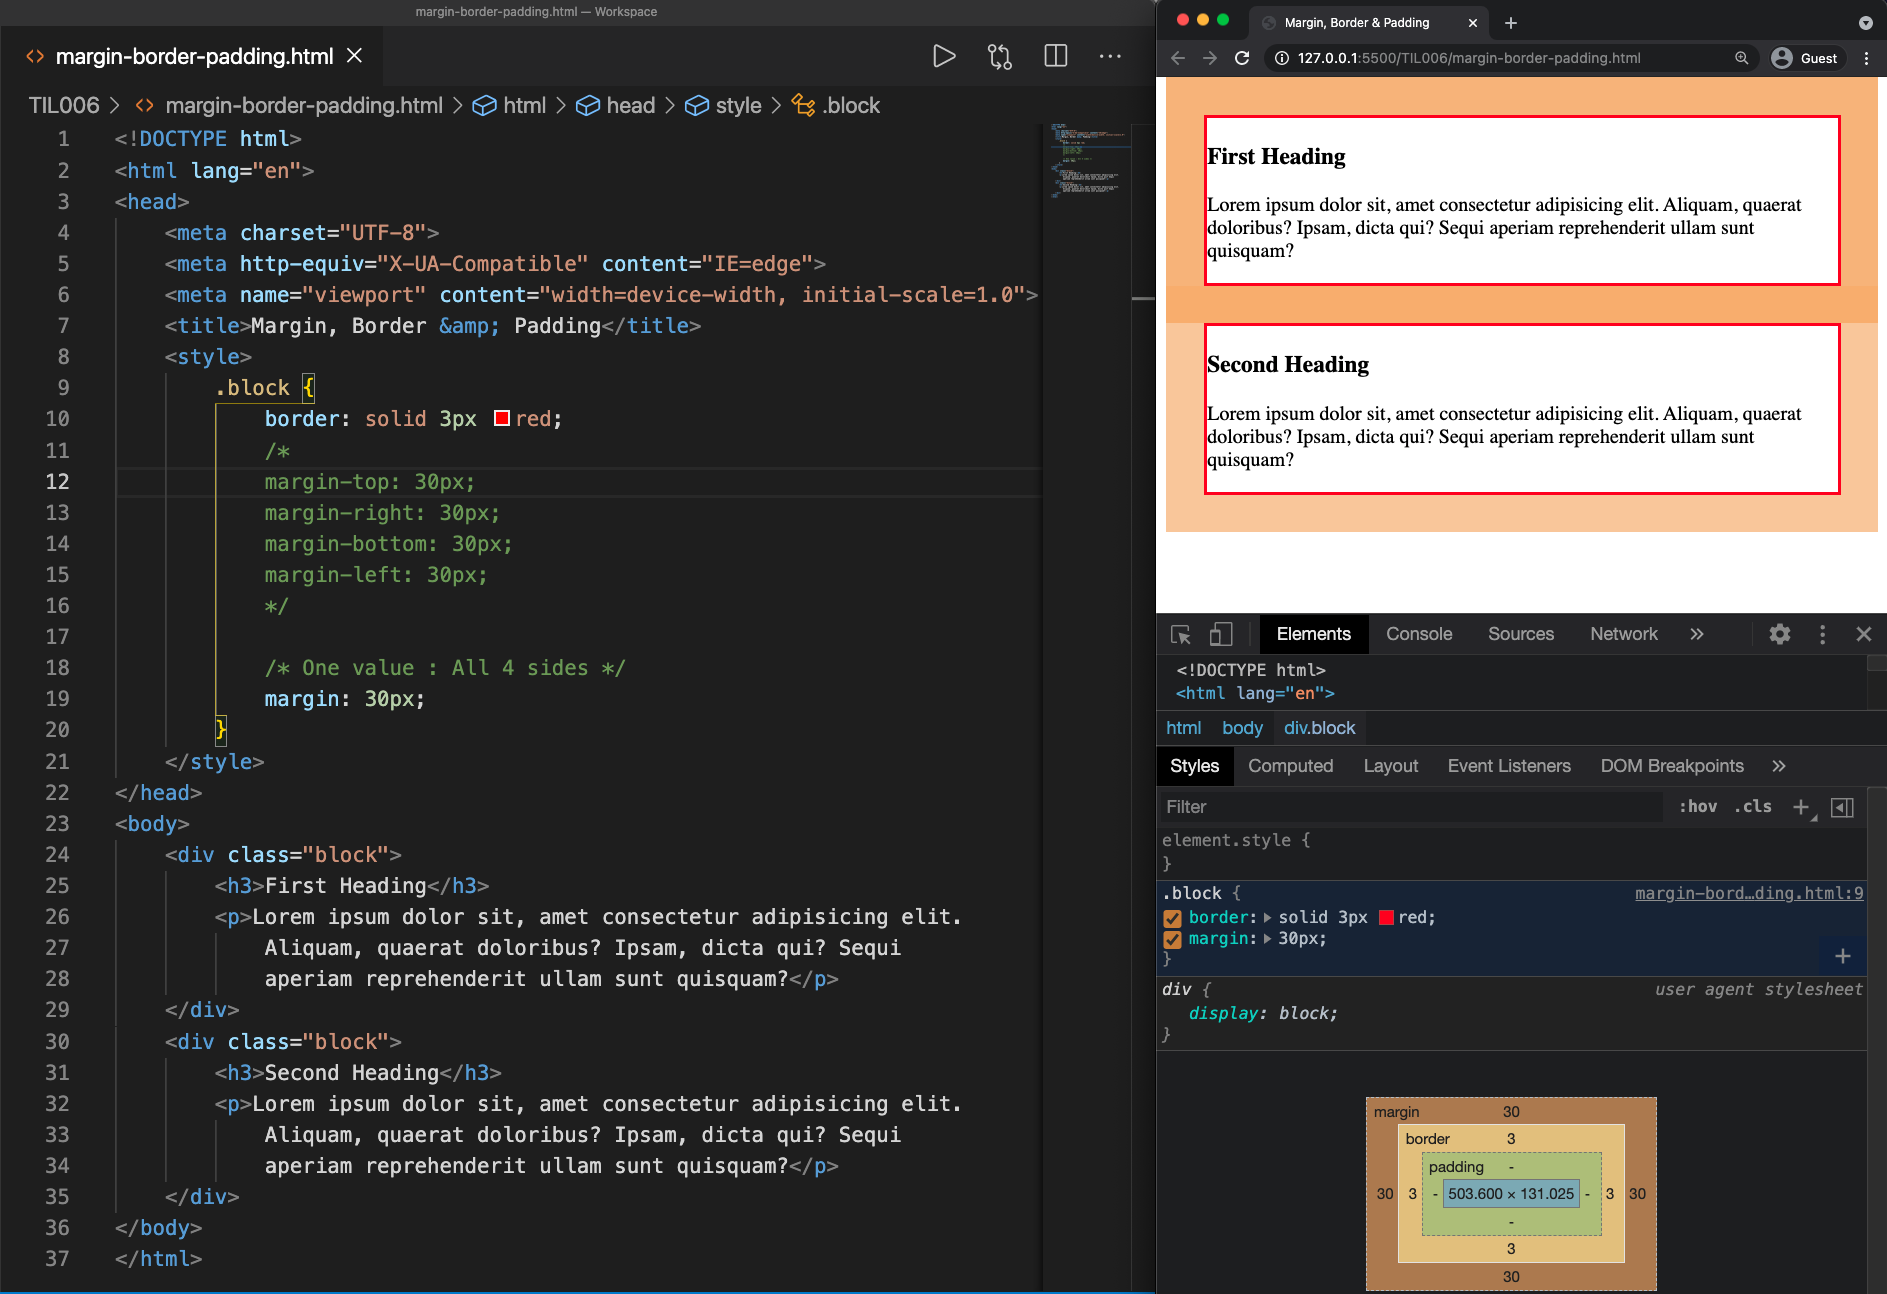Screen dimensions: 1887x1294
Task: Click line number 12 in the gutter
Action: (x=57, y=482)
